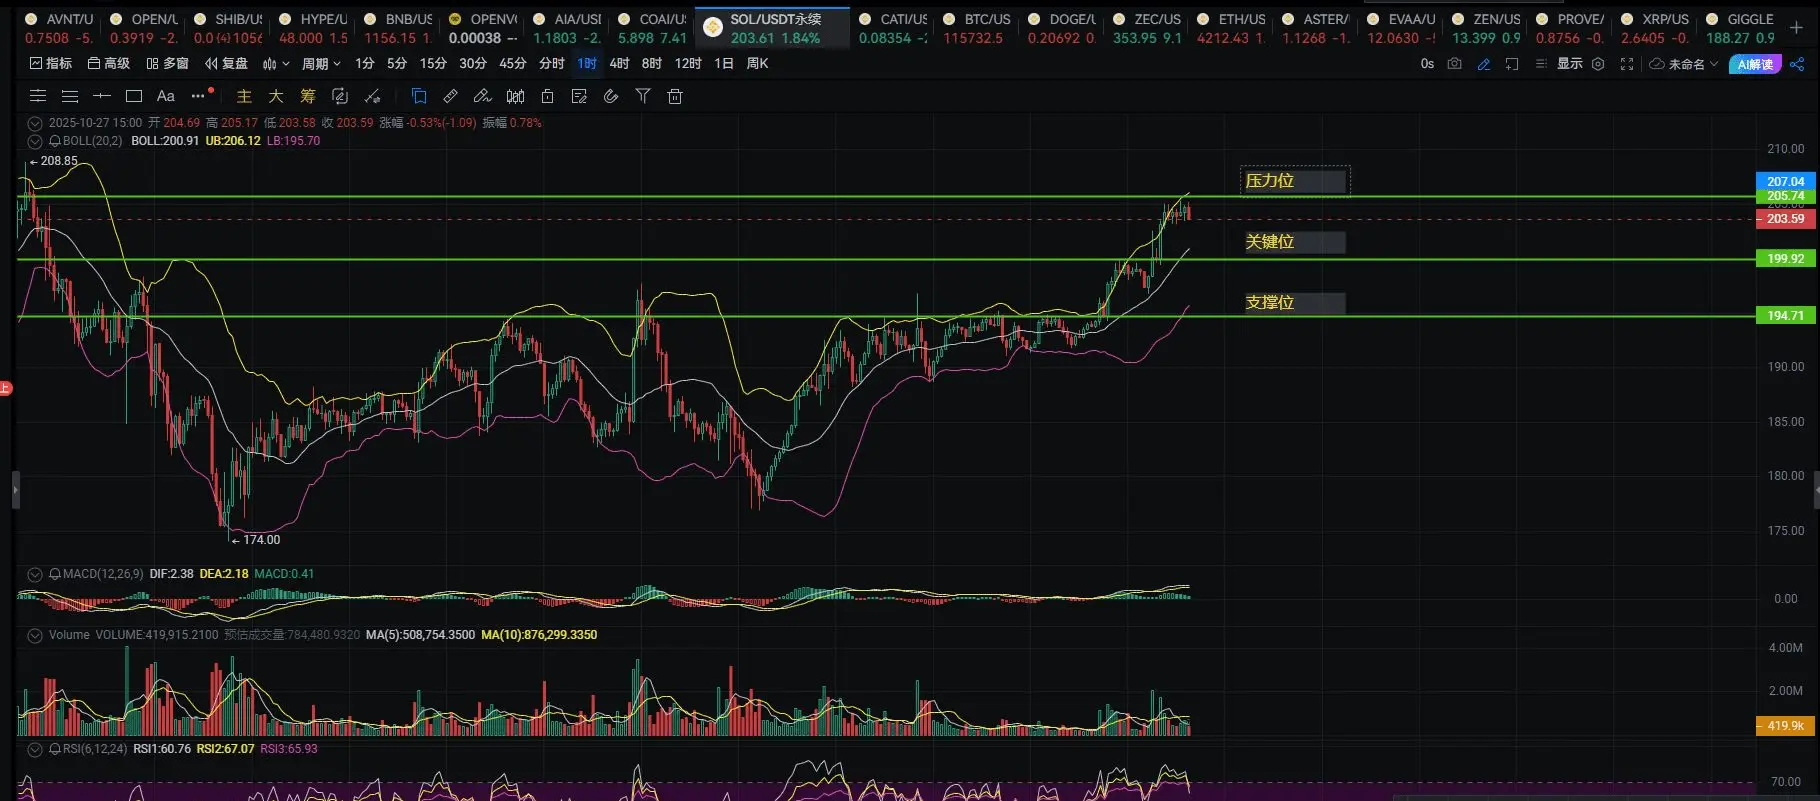Screen dimensions: 1820x801
Task: Open the candlestick chart type dropdown
Action: click(276, 64)
